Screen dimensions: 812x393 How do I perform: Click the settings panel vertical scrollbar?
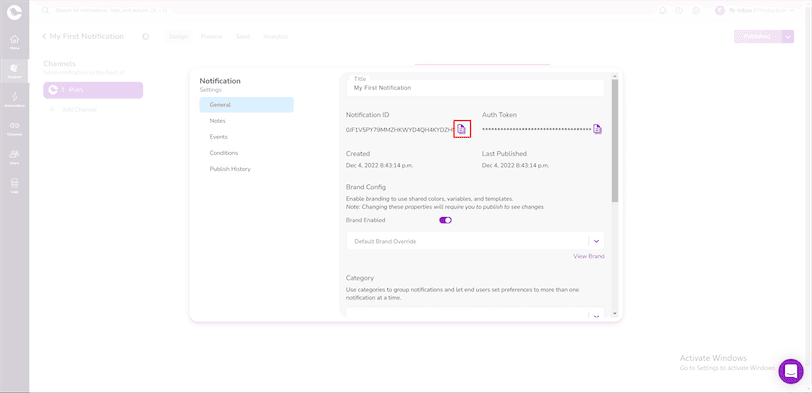pyautogui.click(x=615, y=141)
